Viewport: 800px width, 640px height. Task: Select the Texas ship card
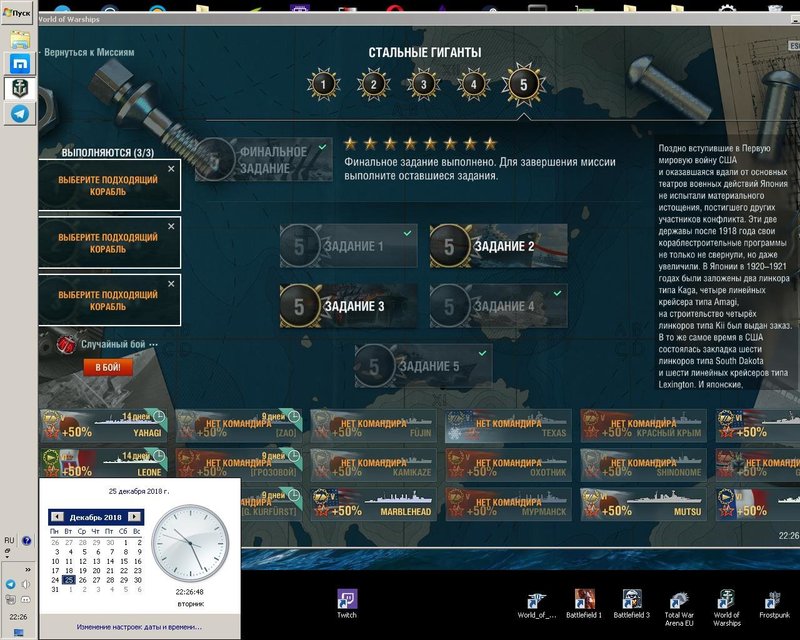508,426
